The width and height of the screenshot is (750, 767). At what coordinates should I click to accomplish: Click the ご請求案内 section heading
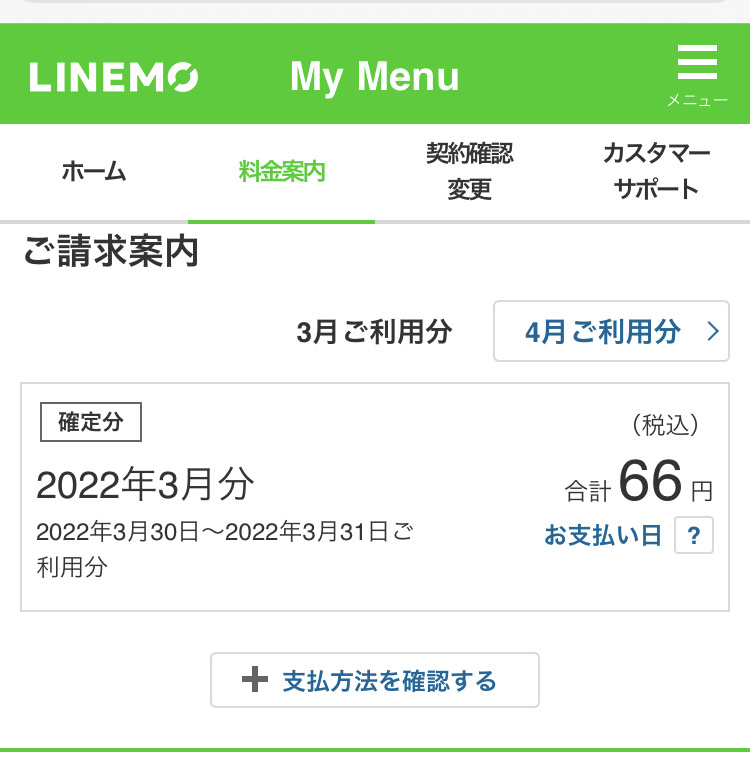click(x=111, y=253)
